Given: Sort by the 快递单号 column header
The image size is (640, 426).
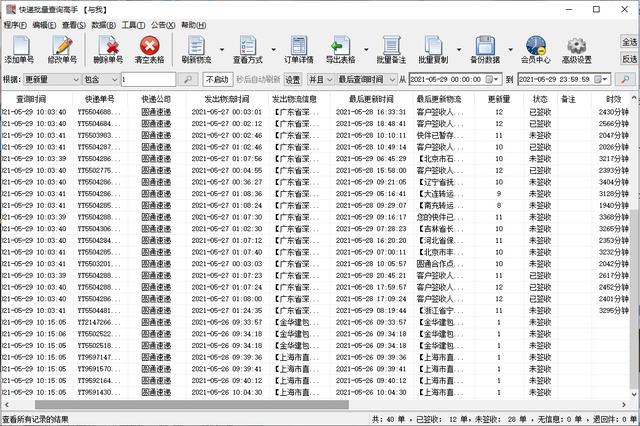Looking at the screenshot, I should (100, 99).
